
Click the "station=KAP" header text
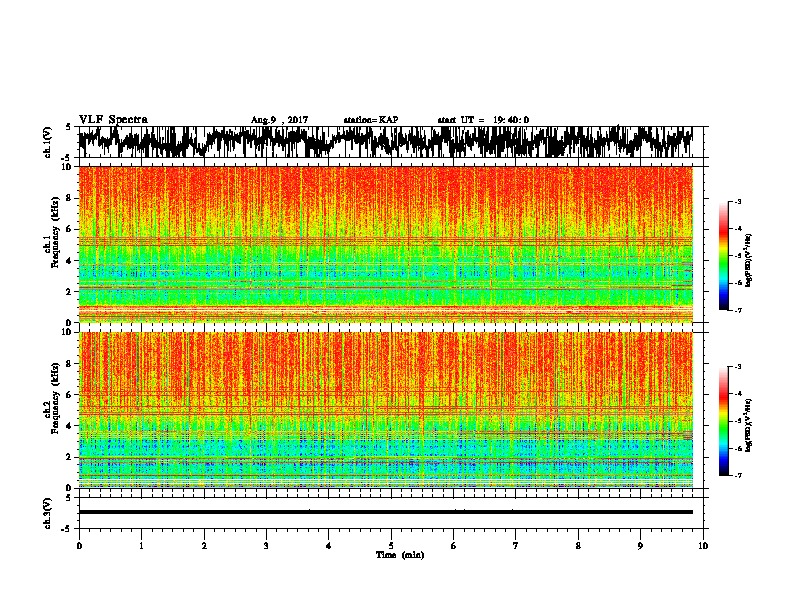coord(371,120)
